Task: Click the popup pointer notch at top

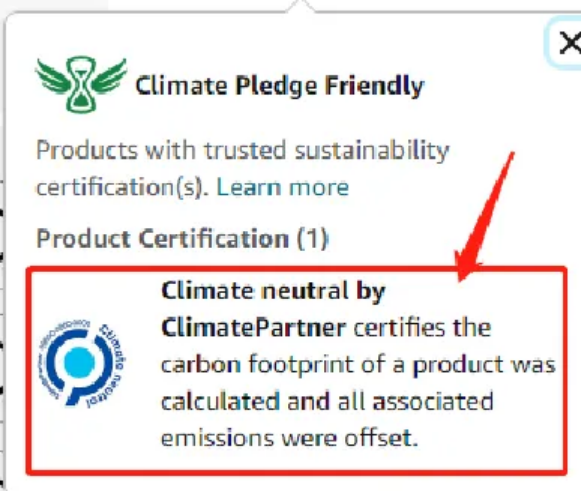Action: point(303,6)
